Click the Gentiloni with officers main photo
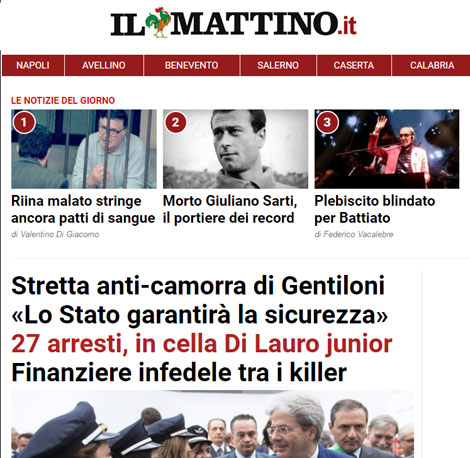This screenshot has width=470, height=458. (x=213, y=424)
